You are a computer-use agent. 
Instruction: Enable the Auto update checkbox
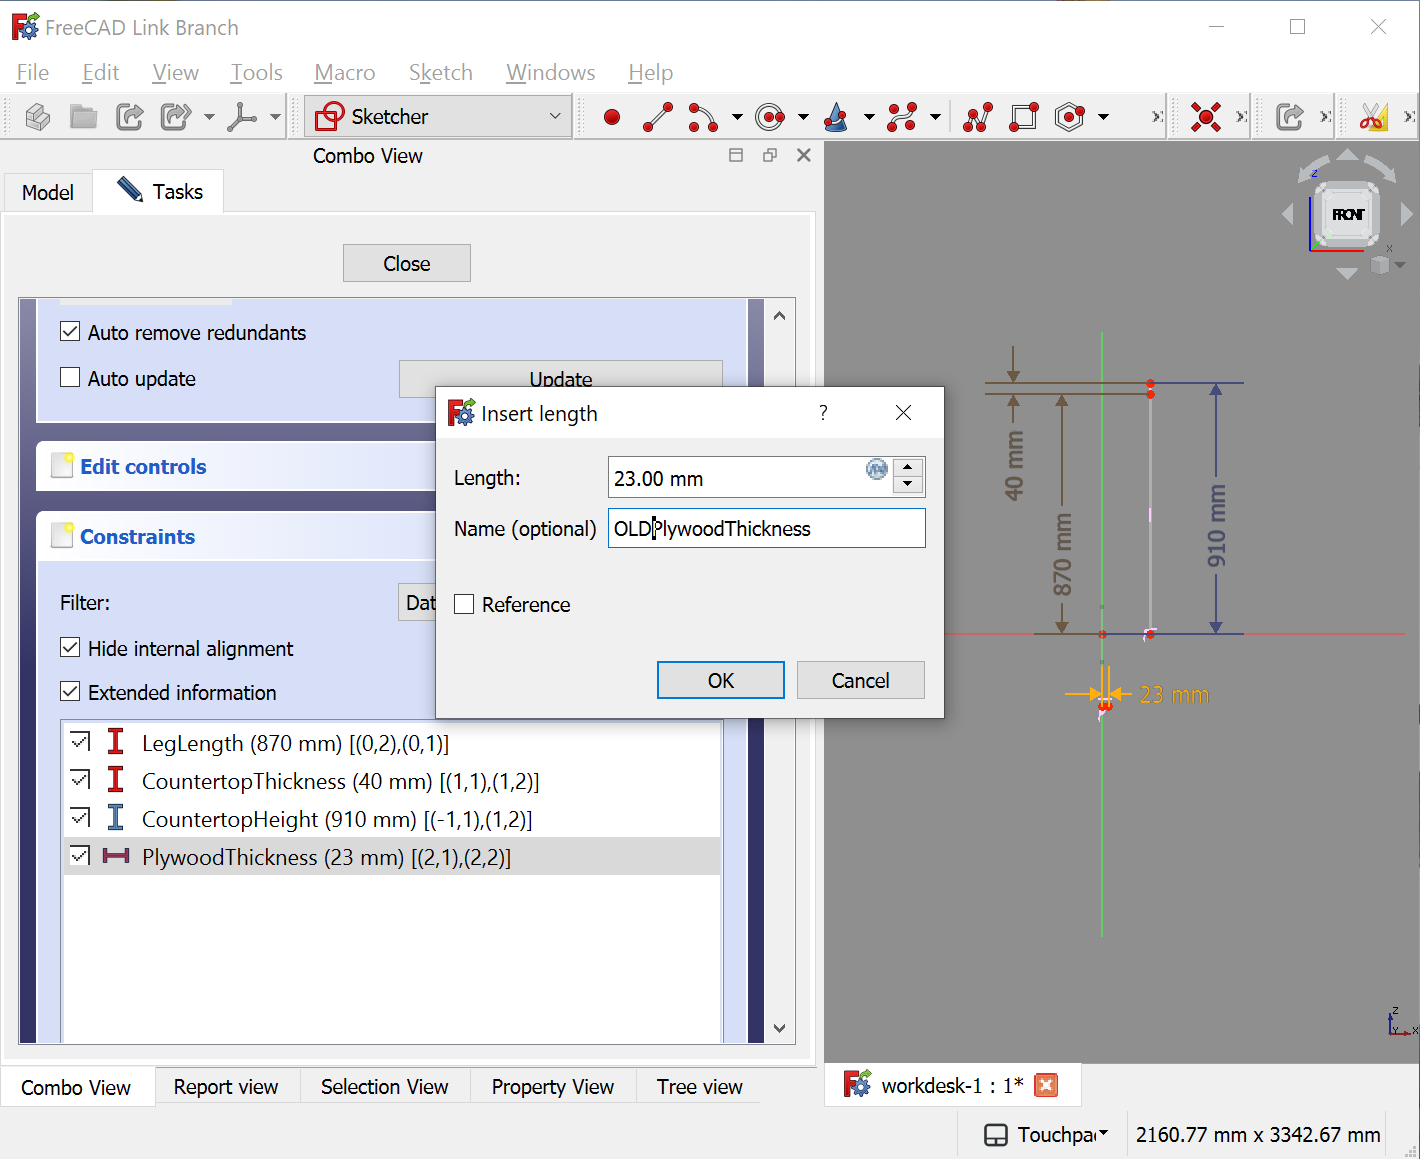click(x=69, y=377)
